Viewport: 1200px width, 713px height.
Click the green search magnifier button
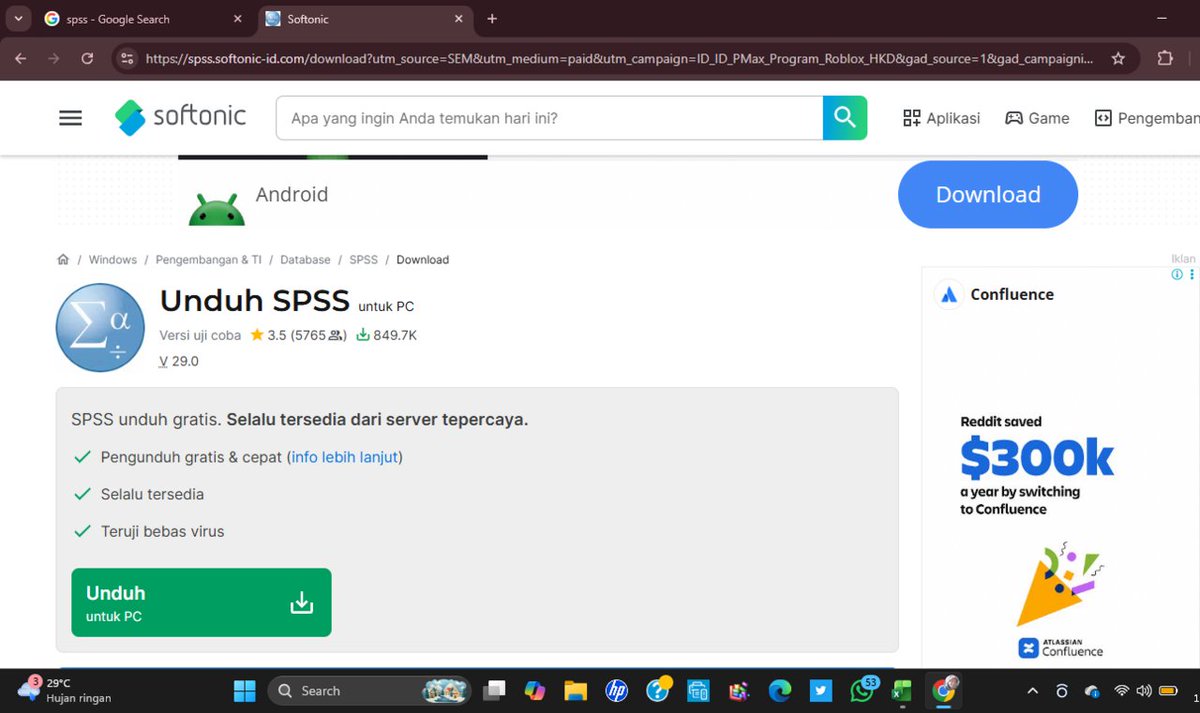coord(845,118)
